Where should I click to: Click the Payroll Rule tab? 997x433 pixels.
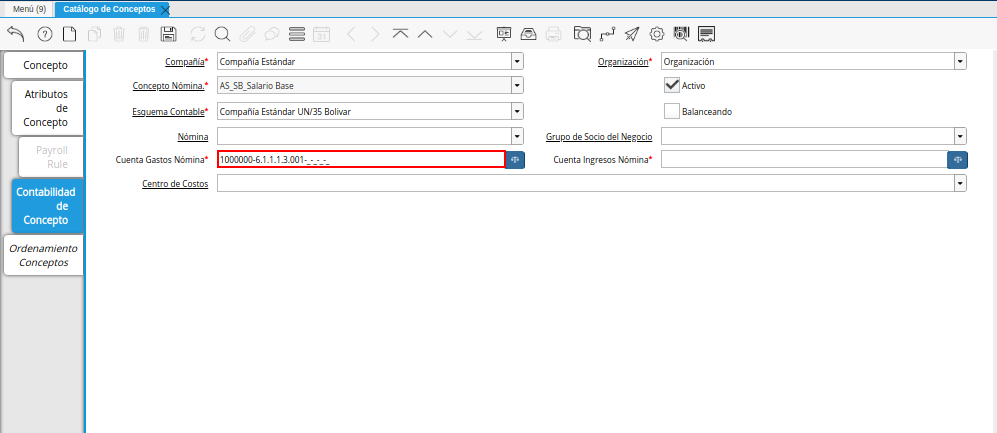coord(52,157)
